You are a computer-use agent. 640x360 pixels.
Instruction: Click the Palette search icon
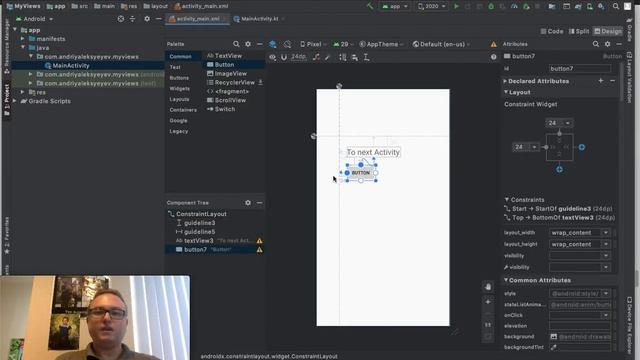(236, 44)
